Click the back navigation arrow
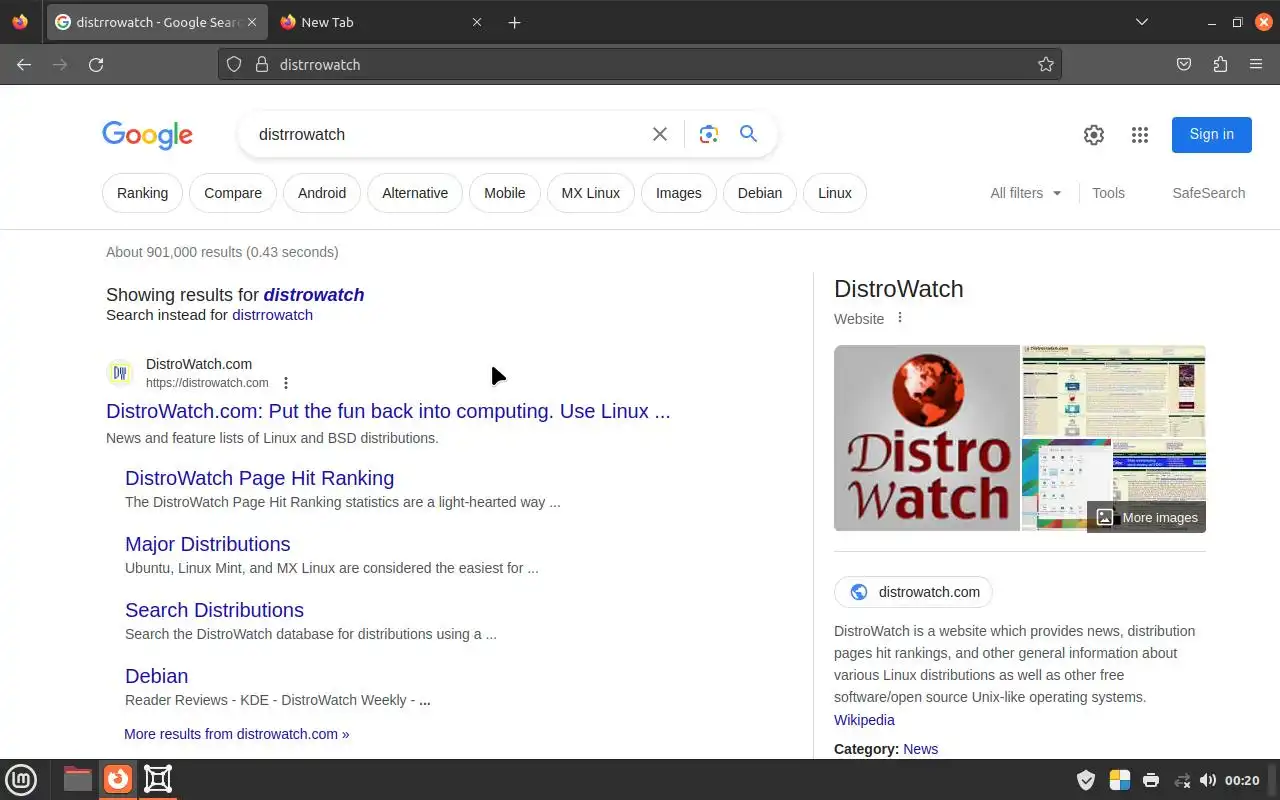The image size is (1280, 800). coord(24,64)
